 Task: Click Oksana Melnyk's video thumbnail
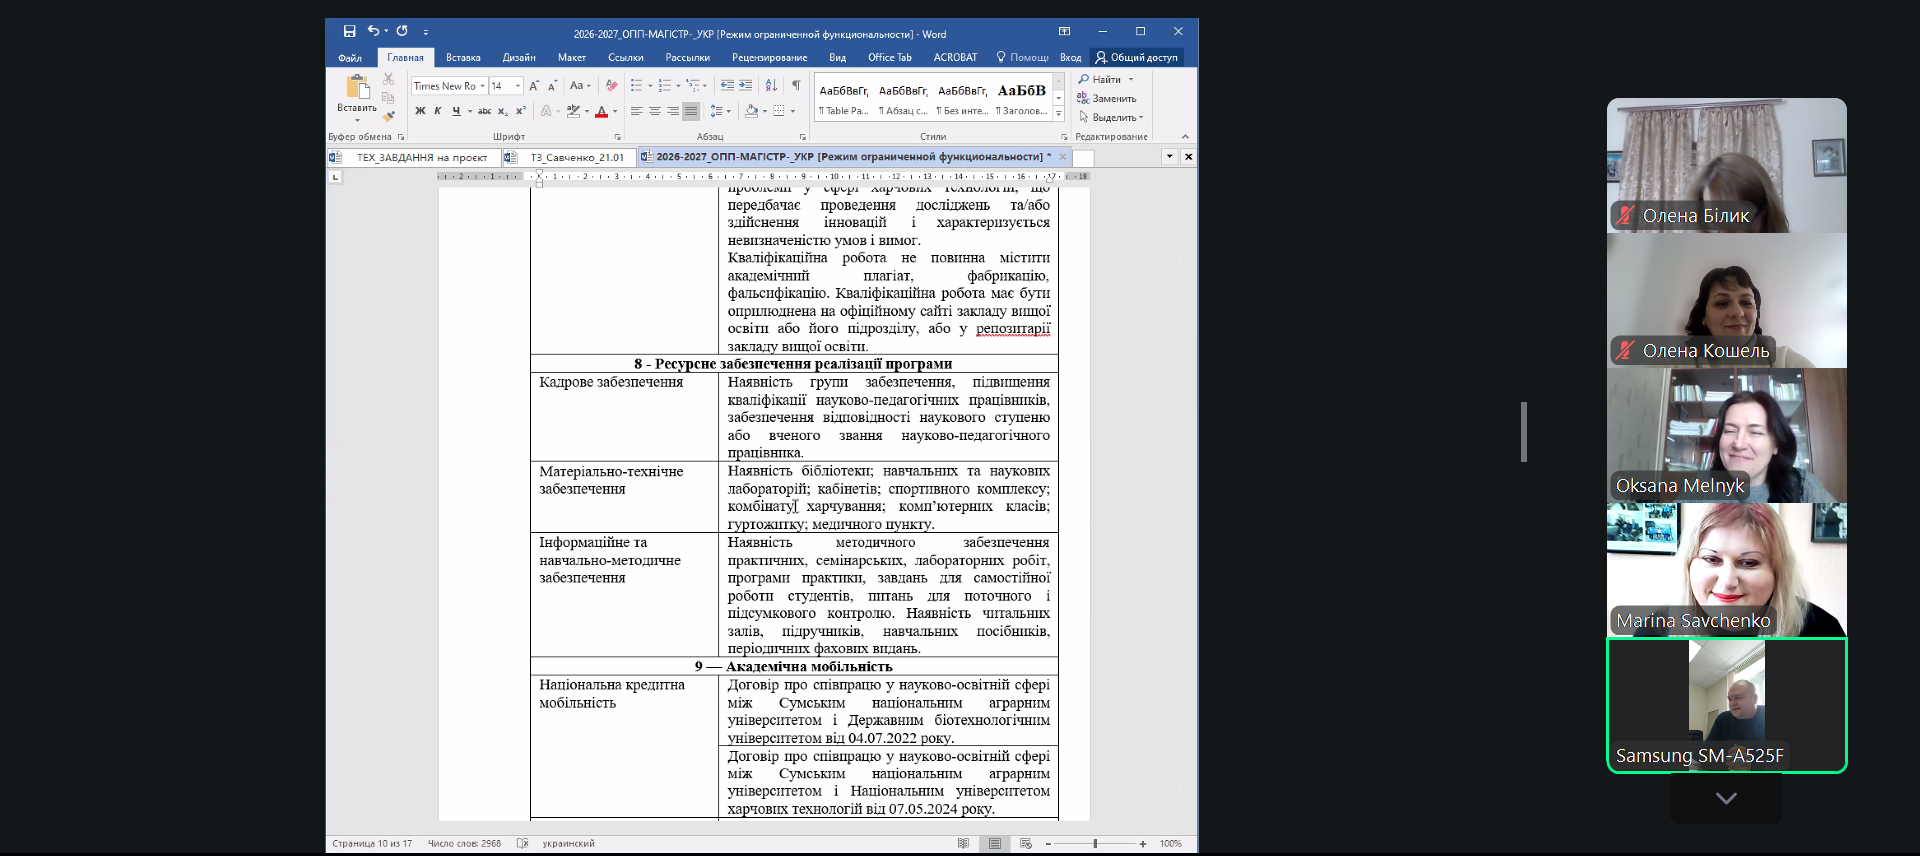pos(1726,435)
